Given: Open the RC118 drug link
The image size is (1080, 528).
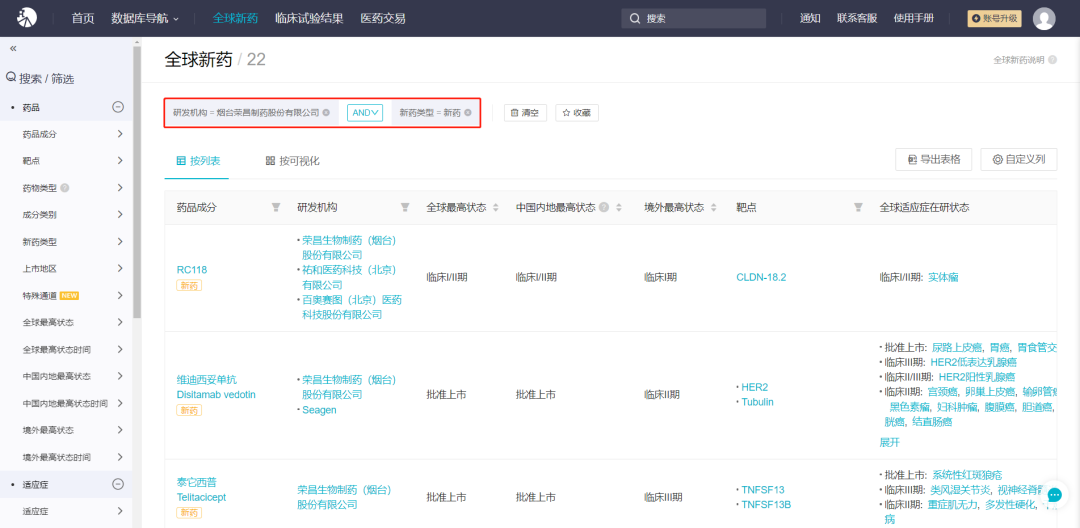Looking at the screenshot, I should point(191,270).
